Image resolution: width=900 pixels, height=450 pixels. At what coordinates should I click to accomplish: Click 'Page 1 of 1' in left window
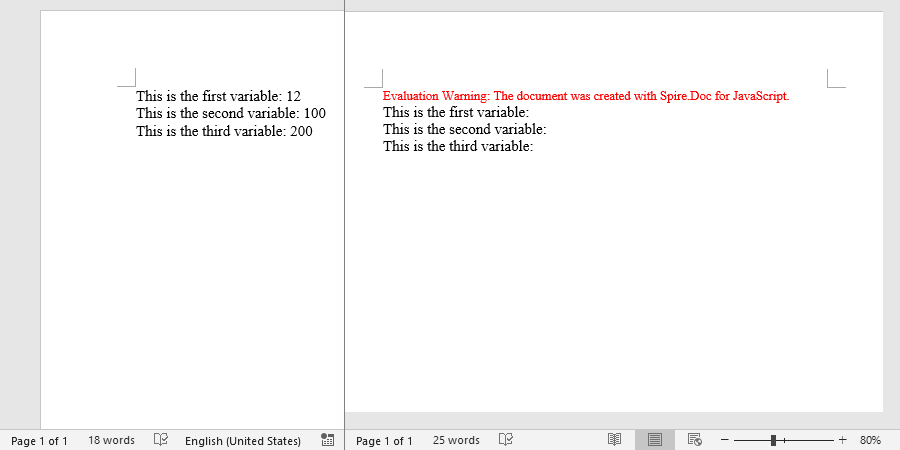[x=40, y=441]
